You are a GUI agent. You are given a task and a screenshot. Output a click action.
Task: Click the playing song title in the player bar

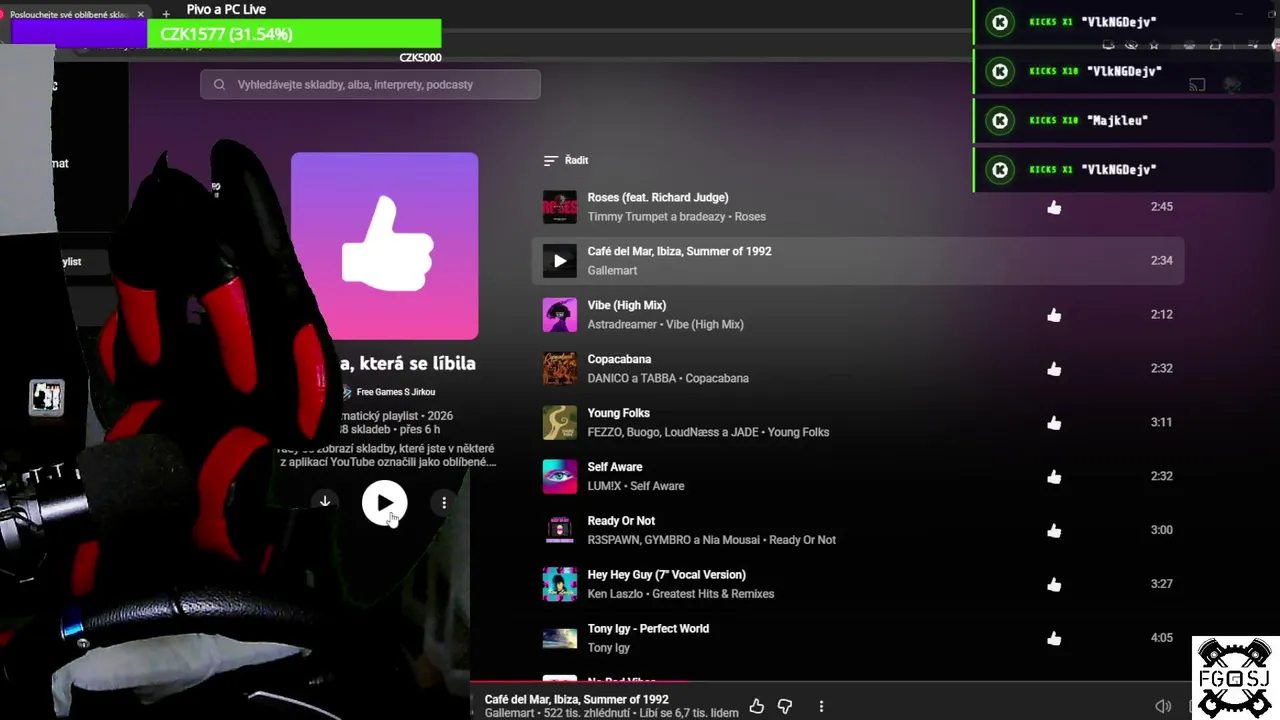(577, 700)
